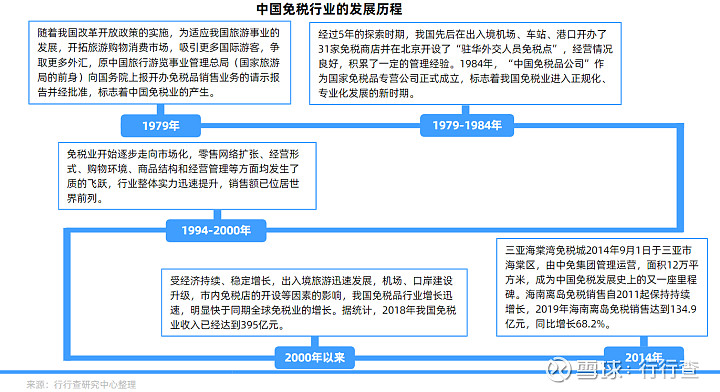Select the text box starting 经过5年的探索时期
The width and height of the screenshot is (720, 392).
pos(465,63)
